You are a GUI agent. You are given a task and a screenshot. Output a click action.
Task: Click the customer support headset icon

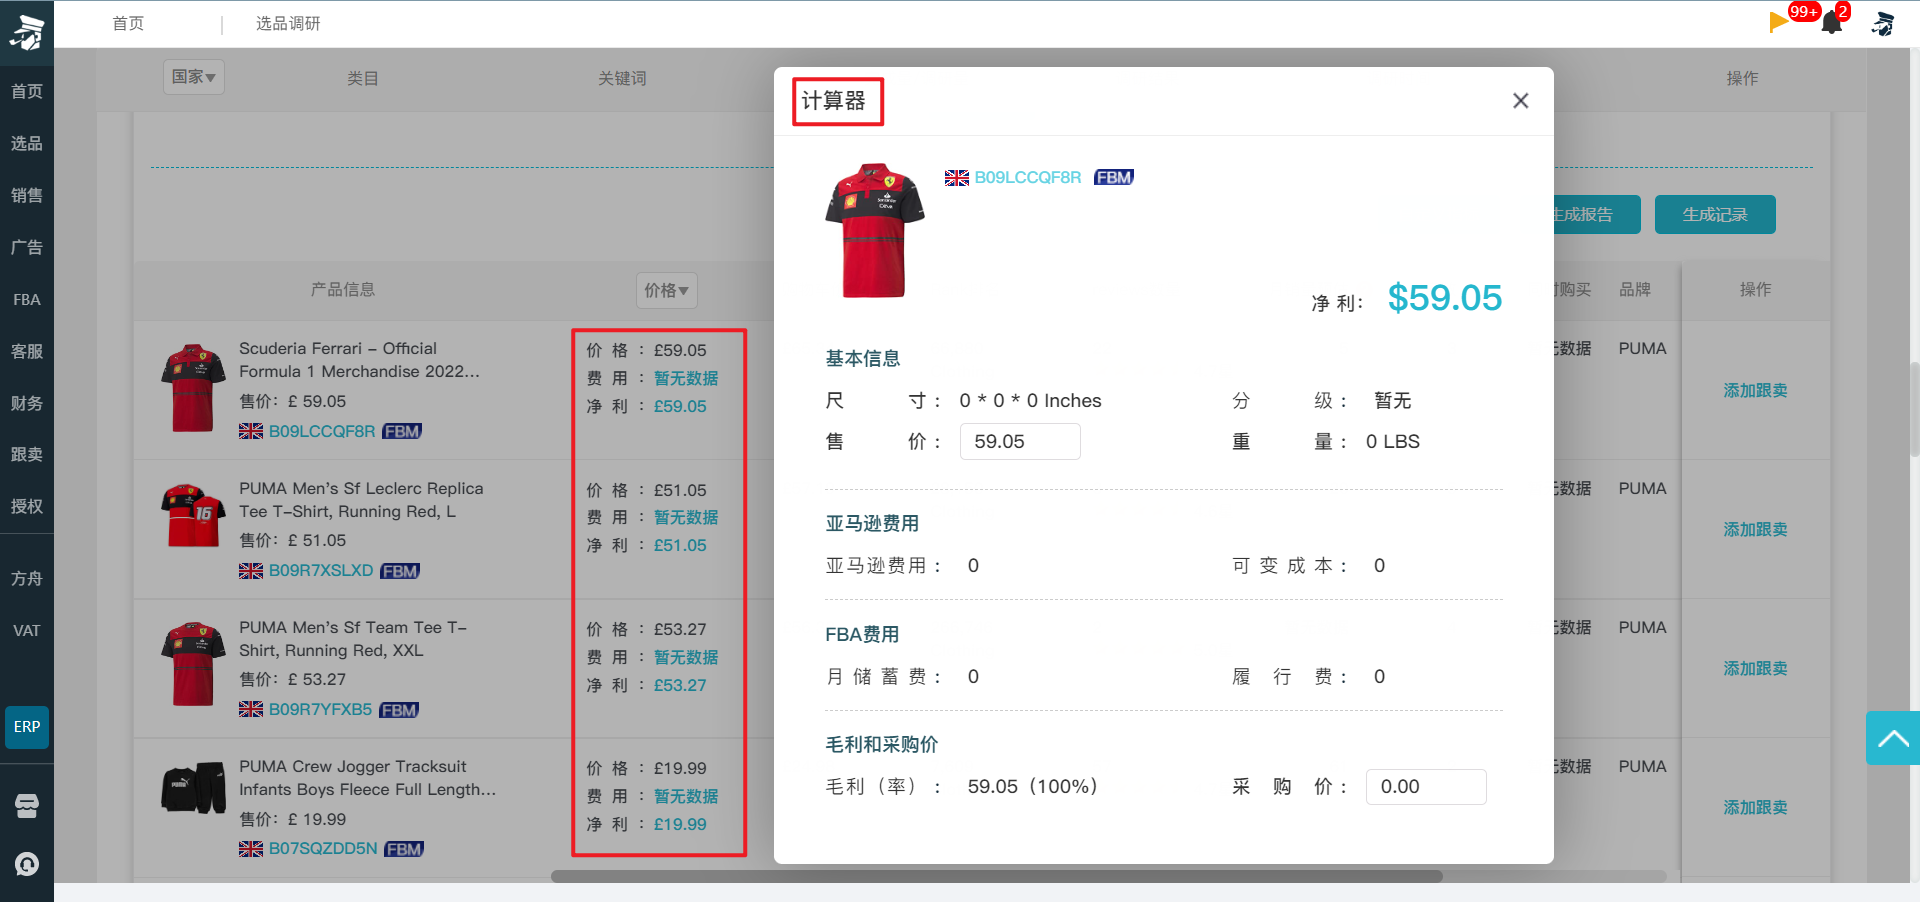coord(27,864)
